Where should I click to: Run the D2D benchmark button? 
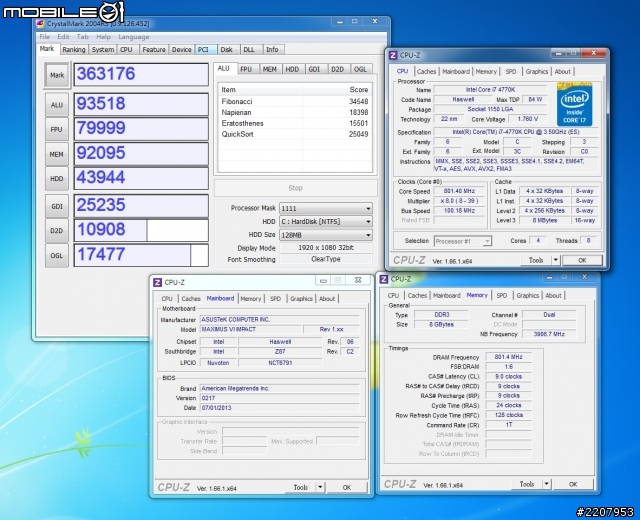(x=57, y=231)
